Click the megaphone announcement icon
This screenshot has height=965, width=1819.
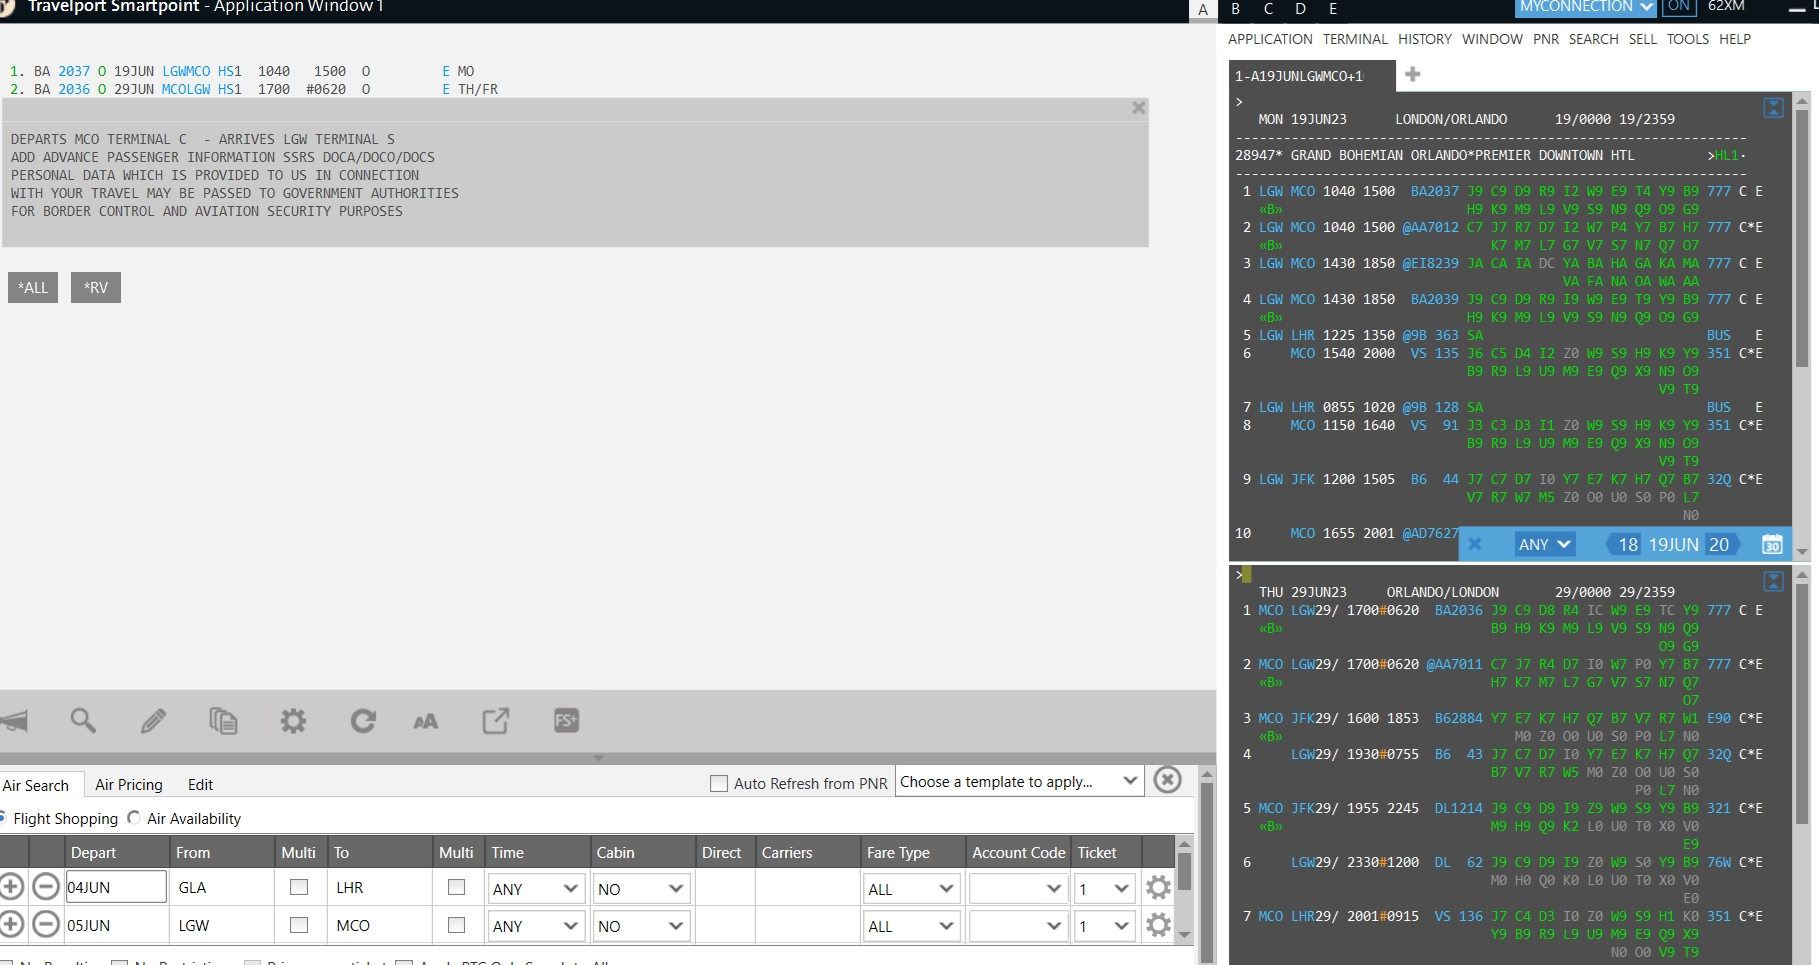[x=14, y=720]
